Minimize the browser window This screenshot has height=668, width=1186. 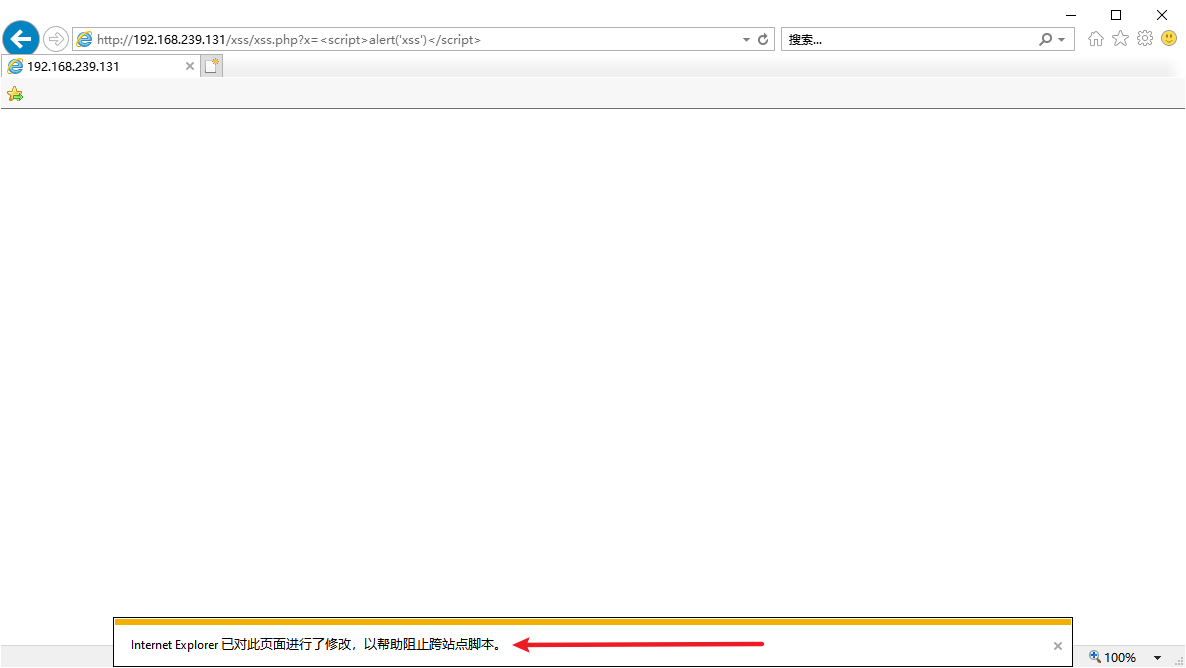pos(1071,15)
